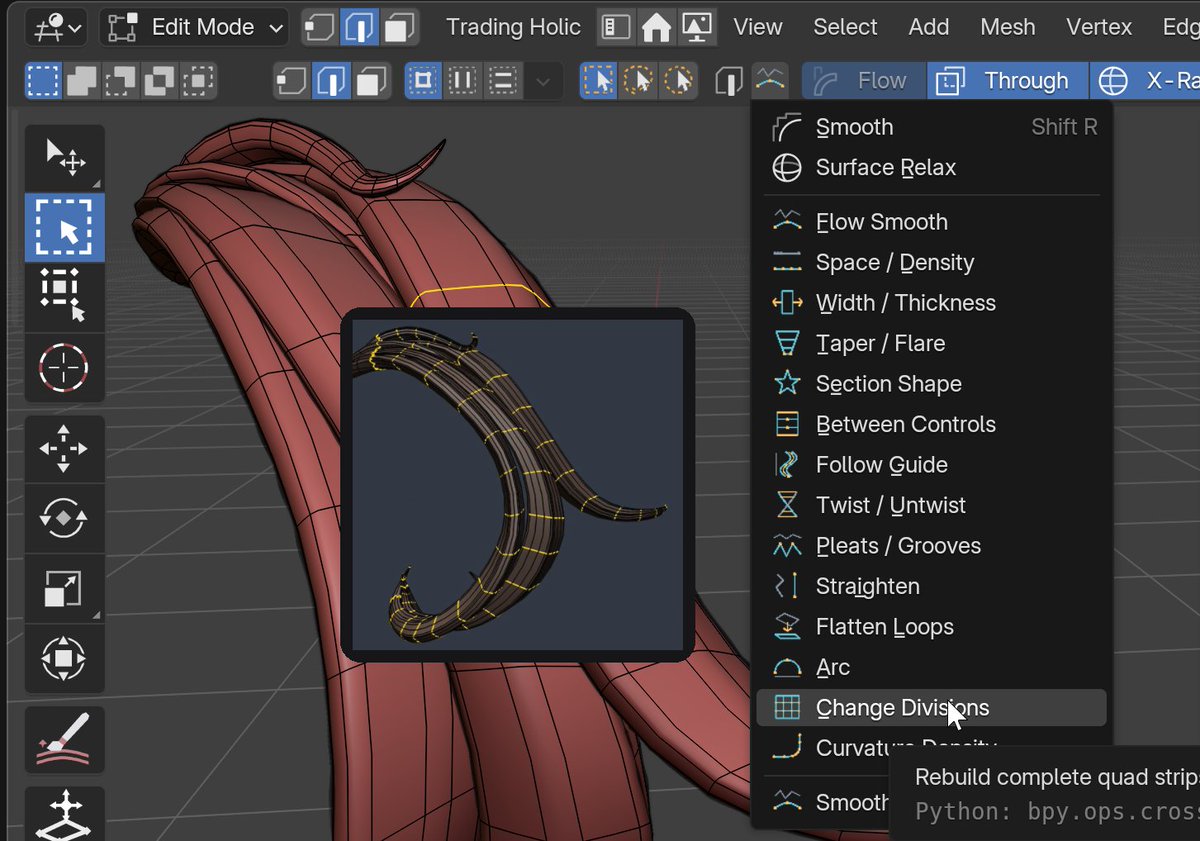The height and width of the screenshot is (841, 1200).
Task: Toggle the Through selection option
Action: coord(1008,80)
